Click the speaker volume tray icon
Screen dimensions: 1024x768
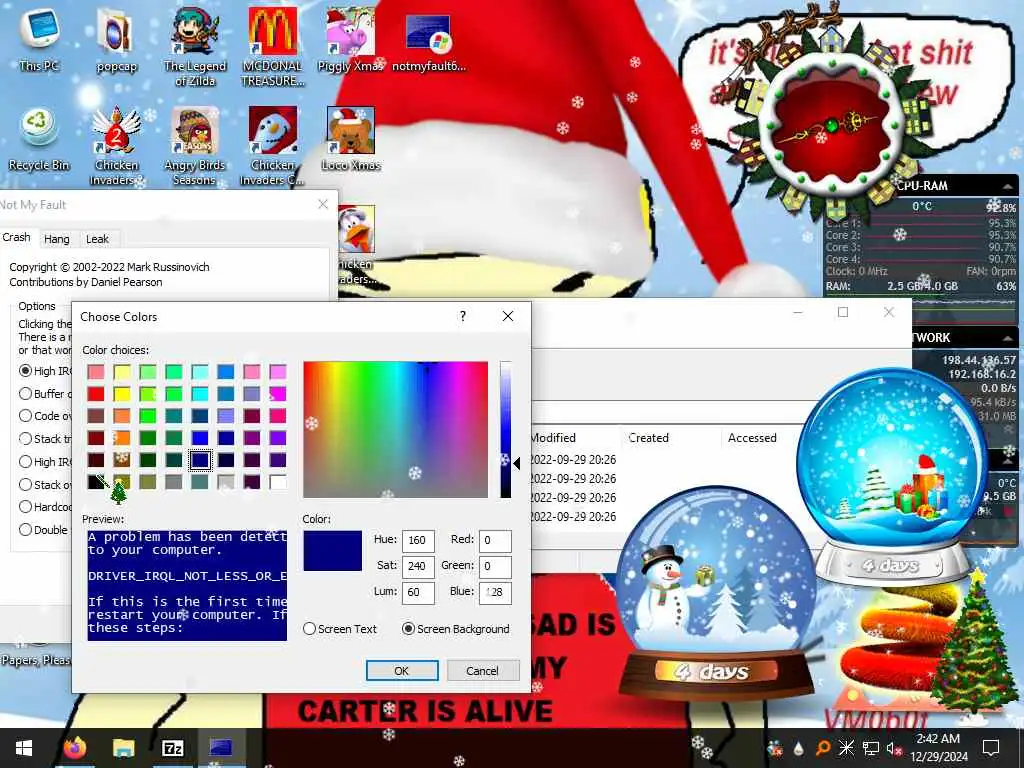coord(893,748)
